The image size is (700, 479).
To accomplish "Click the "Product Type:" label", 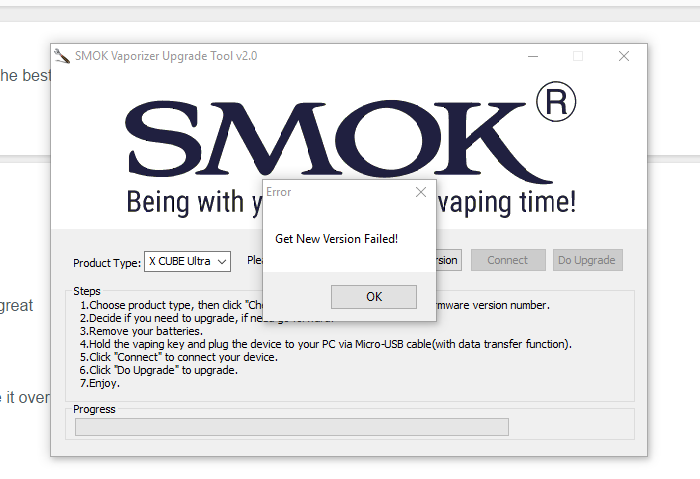I will [x=107, y=263].
